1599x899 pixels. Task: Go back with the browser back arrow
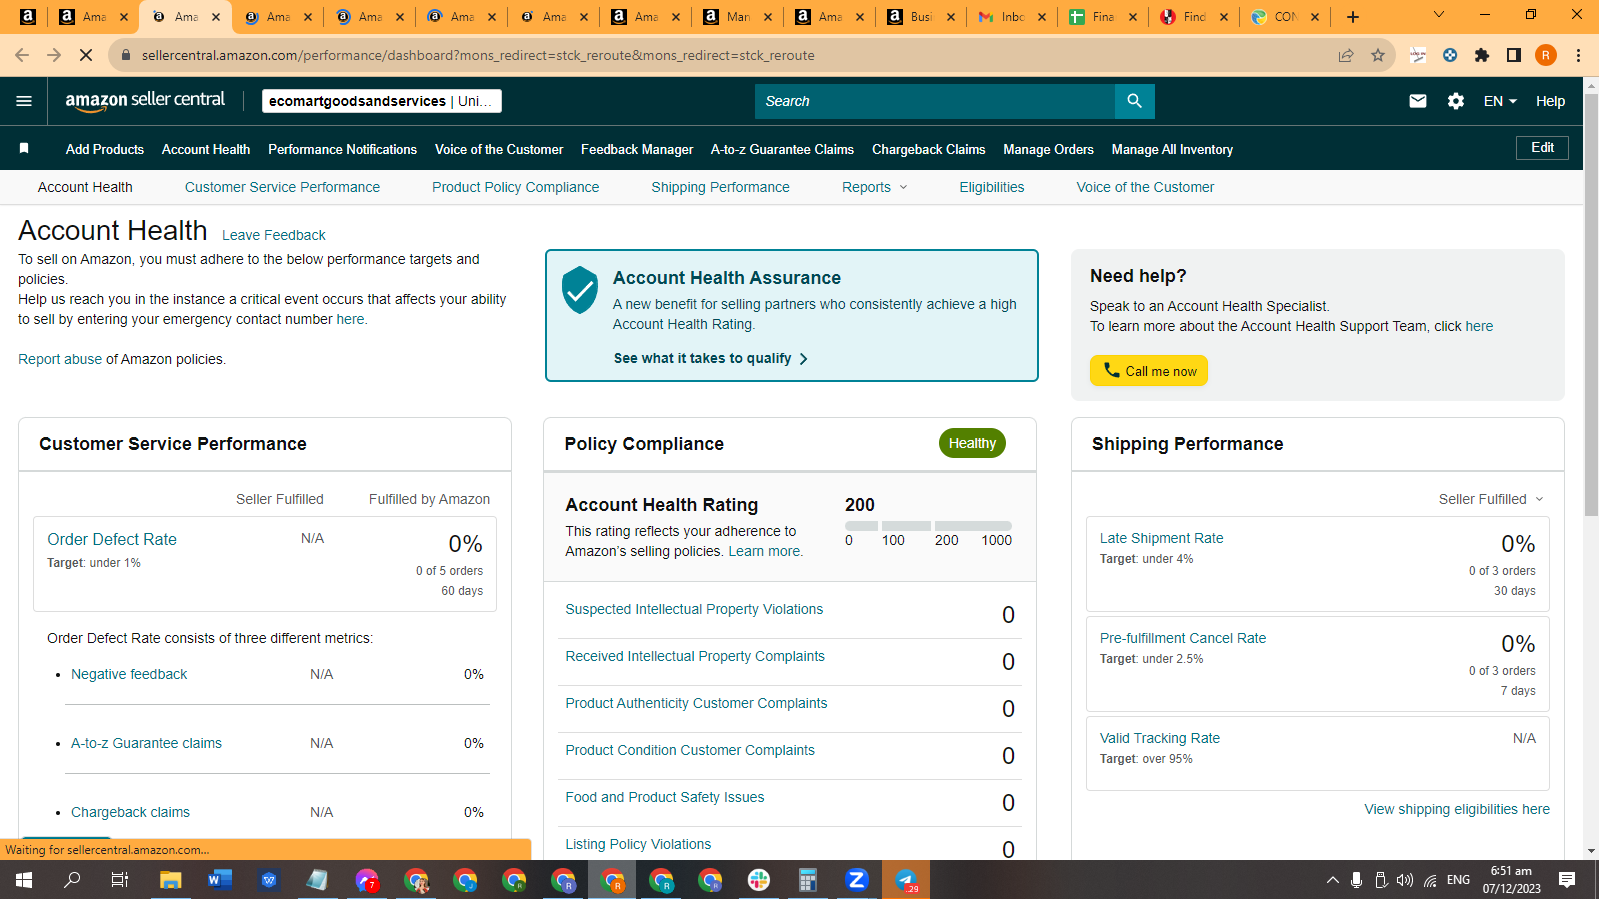pos(22,55)
